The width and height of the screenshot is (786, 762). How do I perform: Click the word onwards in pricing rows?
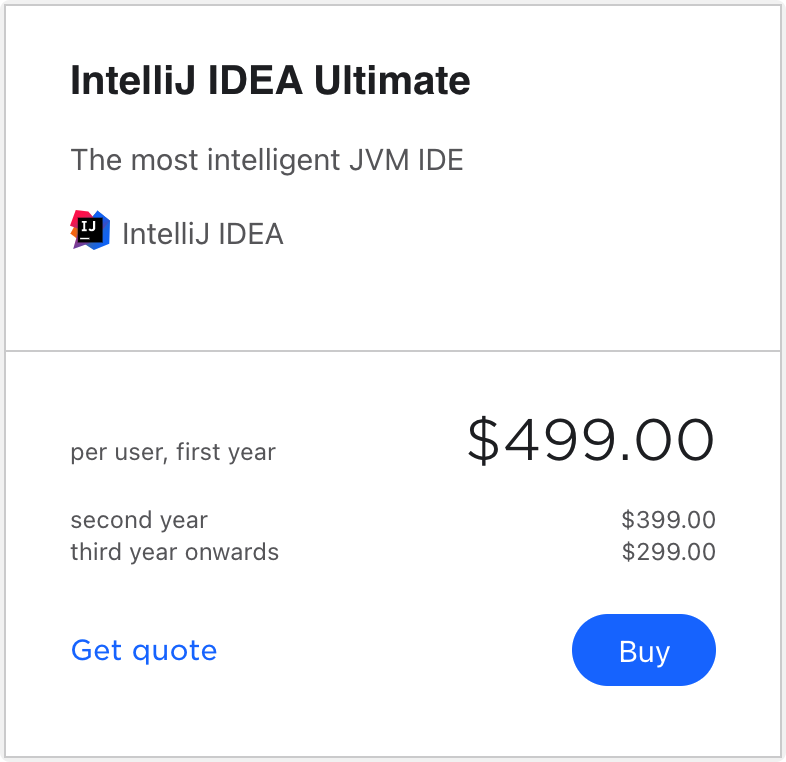click(232, 551)
